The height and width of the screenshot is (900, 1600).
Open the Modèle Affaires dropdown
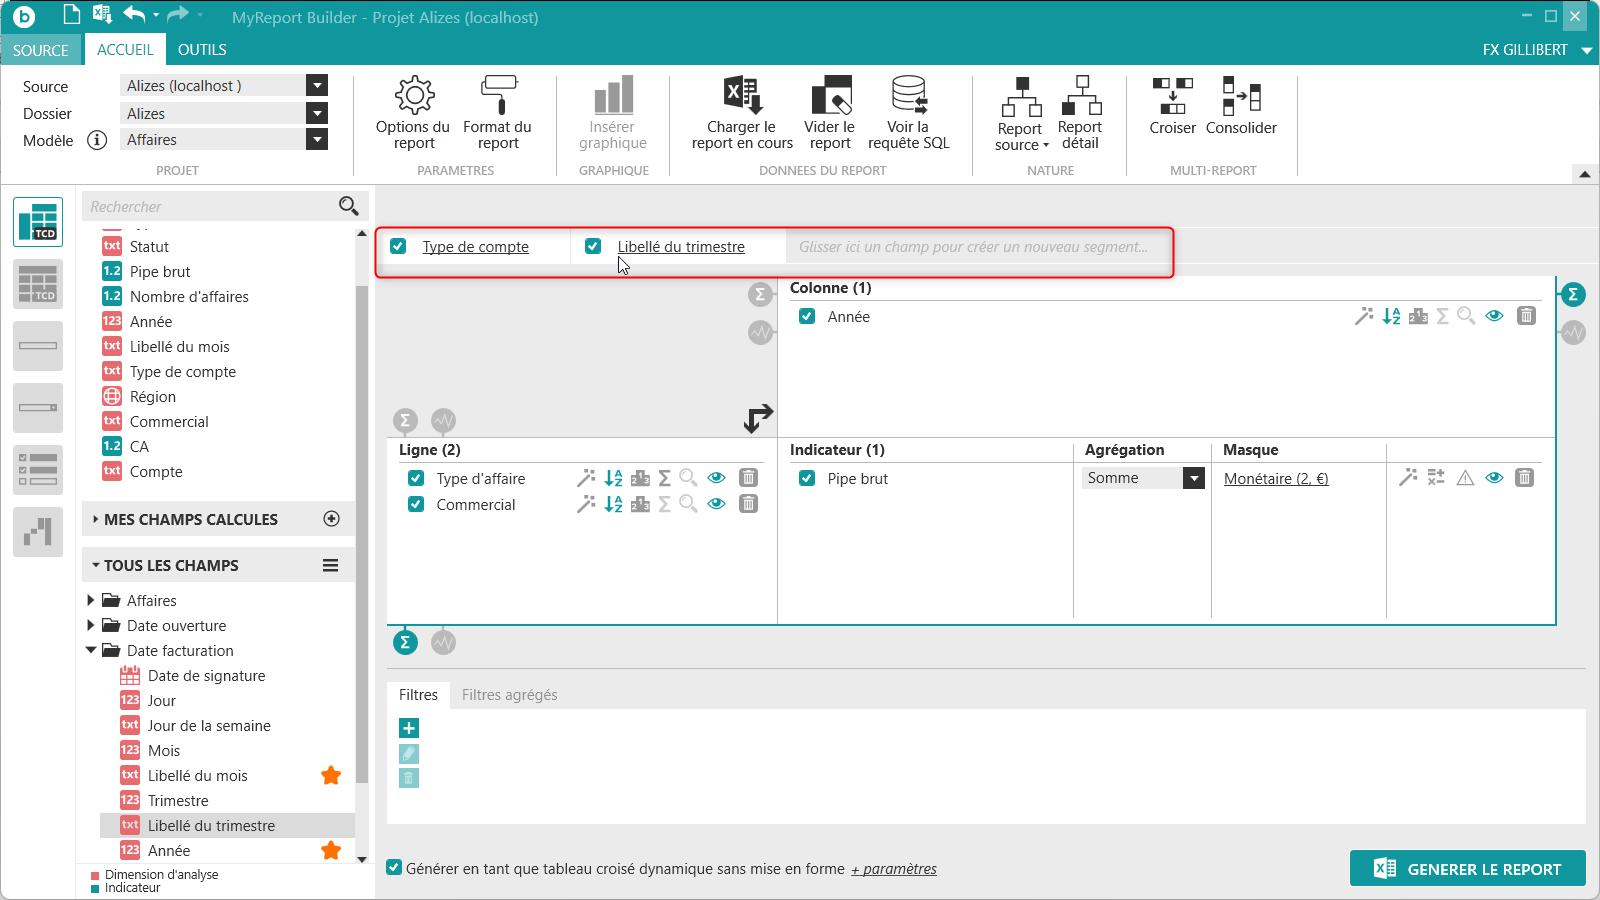(317, 140)
